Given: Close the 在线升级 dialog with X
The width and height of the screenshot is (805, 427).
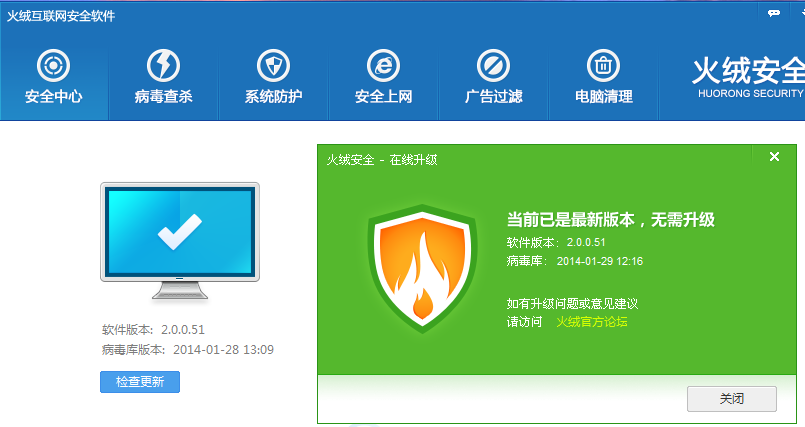Looking at the screenshot, I should (774, 157).
